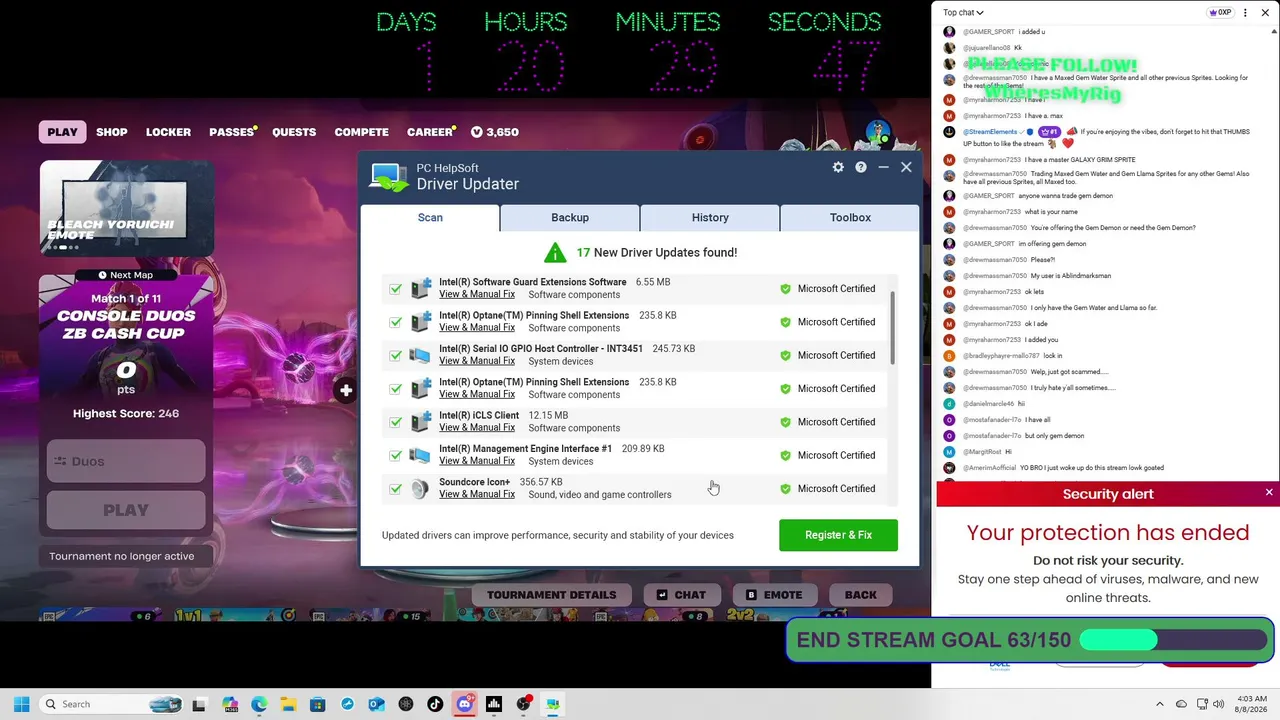The height and width of the screenshot is (720, 1280).
Task: Click the device icon for Intel Serial IO GPIO Host Controller
Action: (421, 355)
